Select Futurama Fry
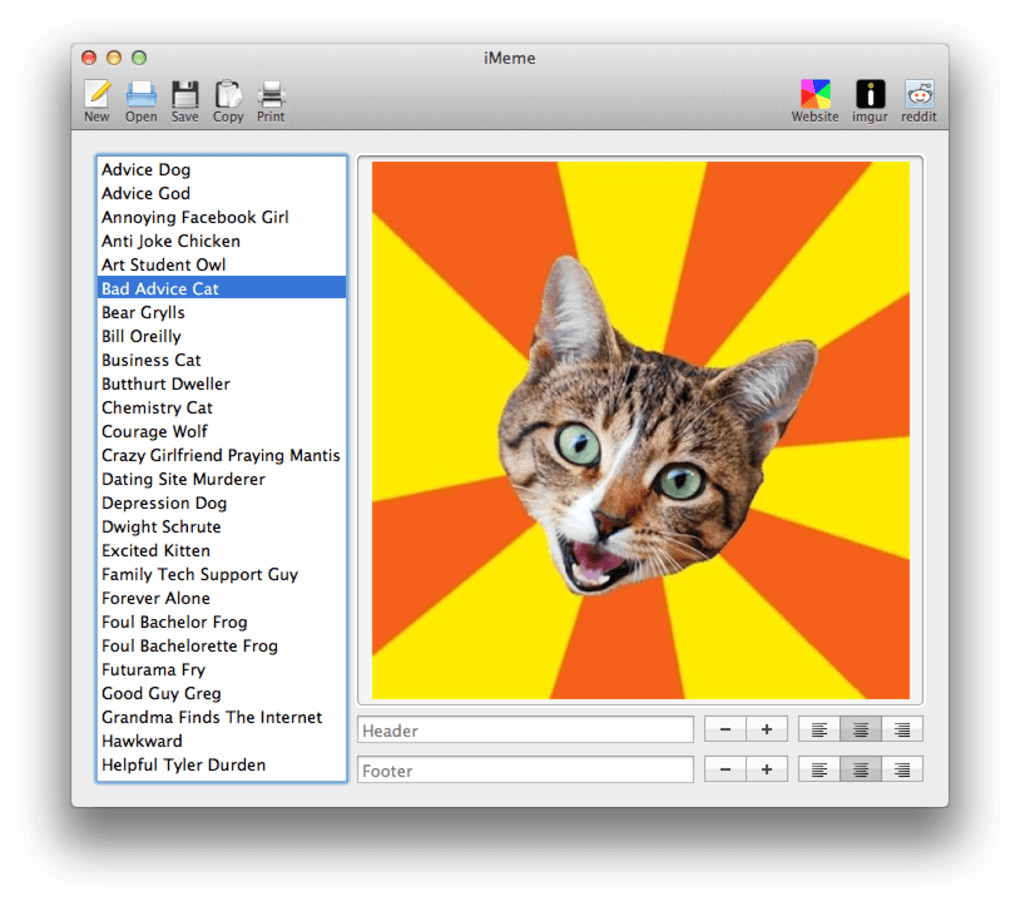This screenshot has width=1020, height=906. click(x=222, y=670)
